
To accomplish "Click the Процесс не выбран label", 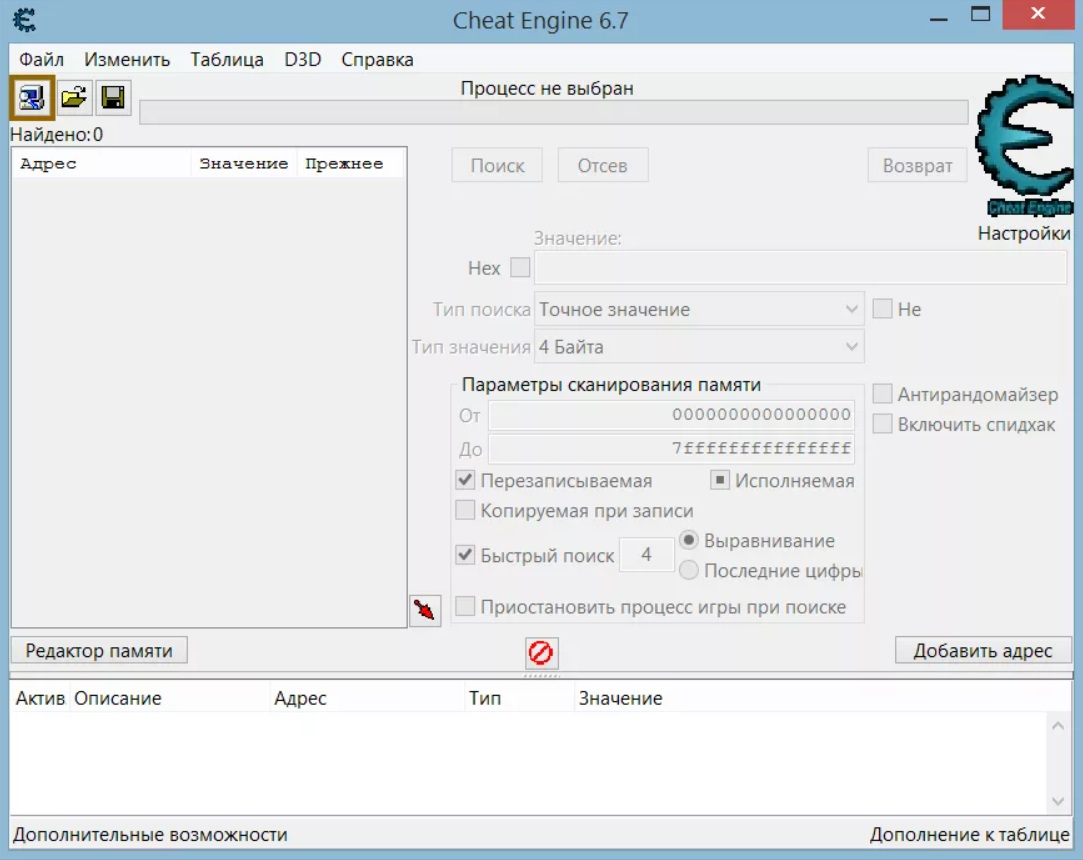I will (x=547, y=88).
